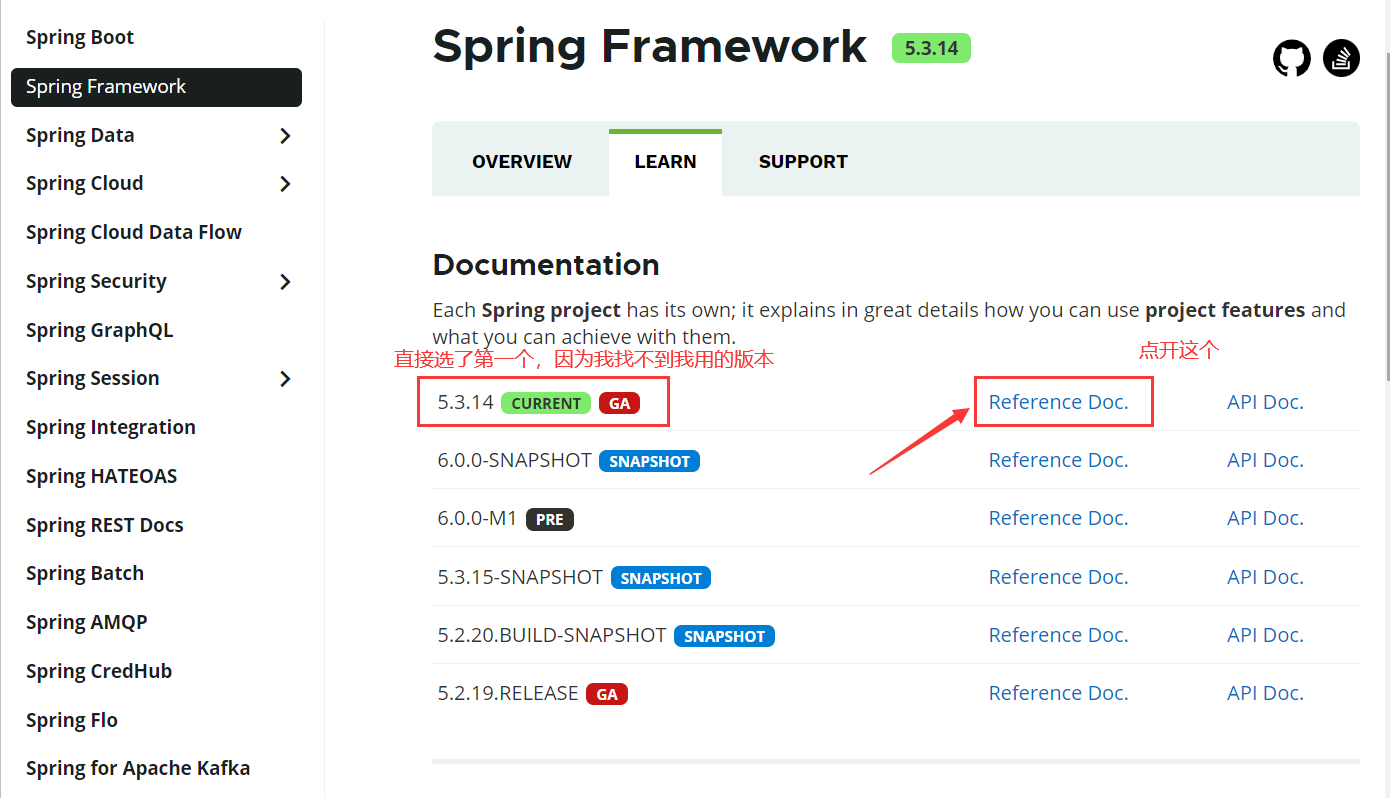Open Spring HATEOAS in the sidebar
1390x798 pixels.
coord(102,477)
